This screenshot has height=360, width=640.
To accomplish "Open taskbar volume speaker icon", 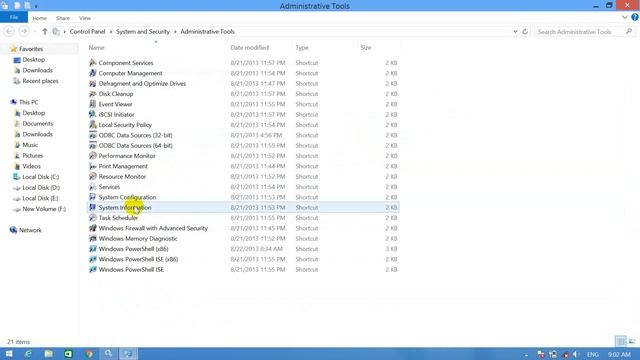I will point(576,354).
